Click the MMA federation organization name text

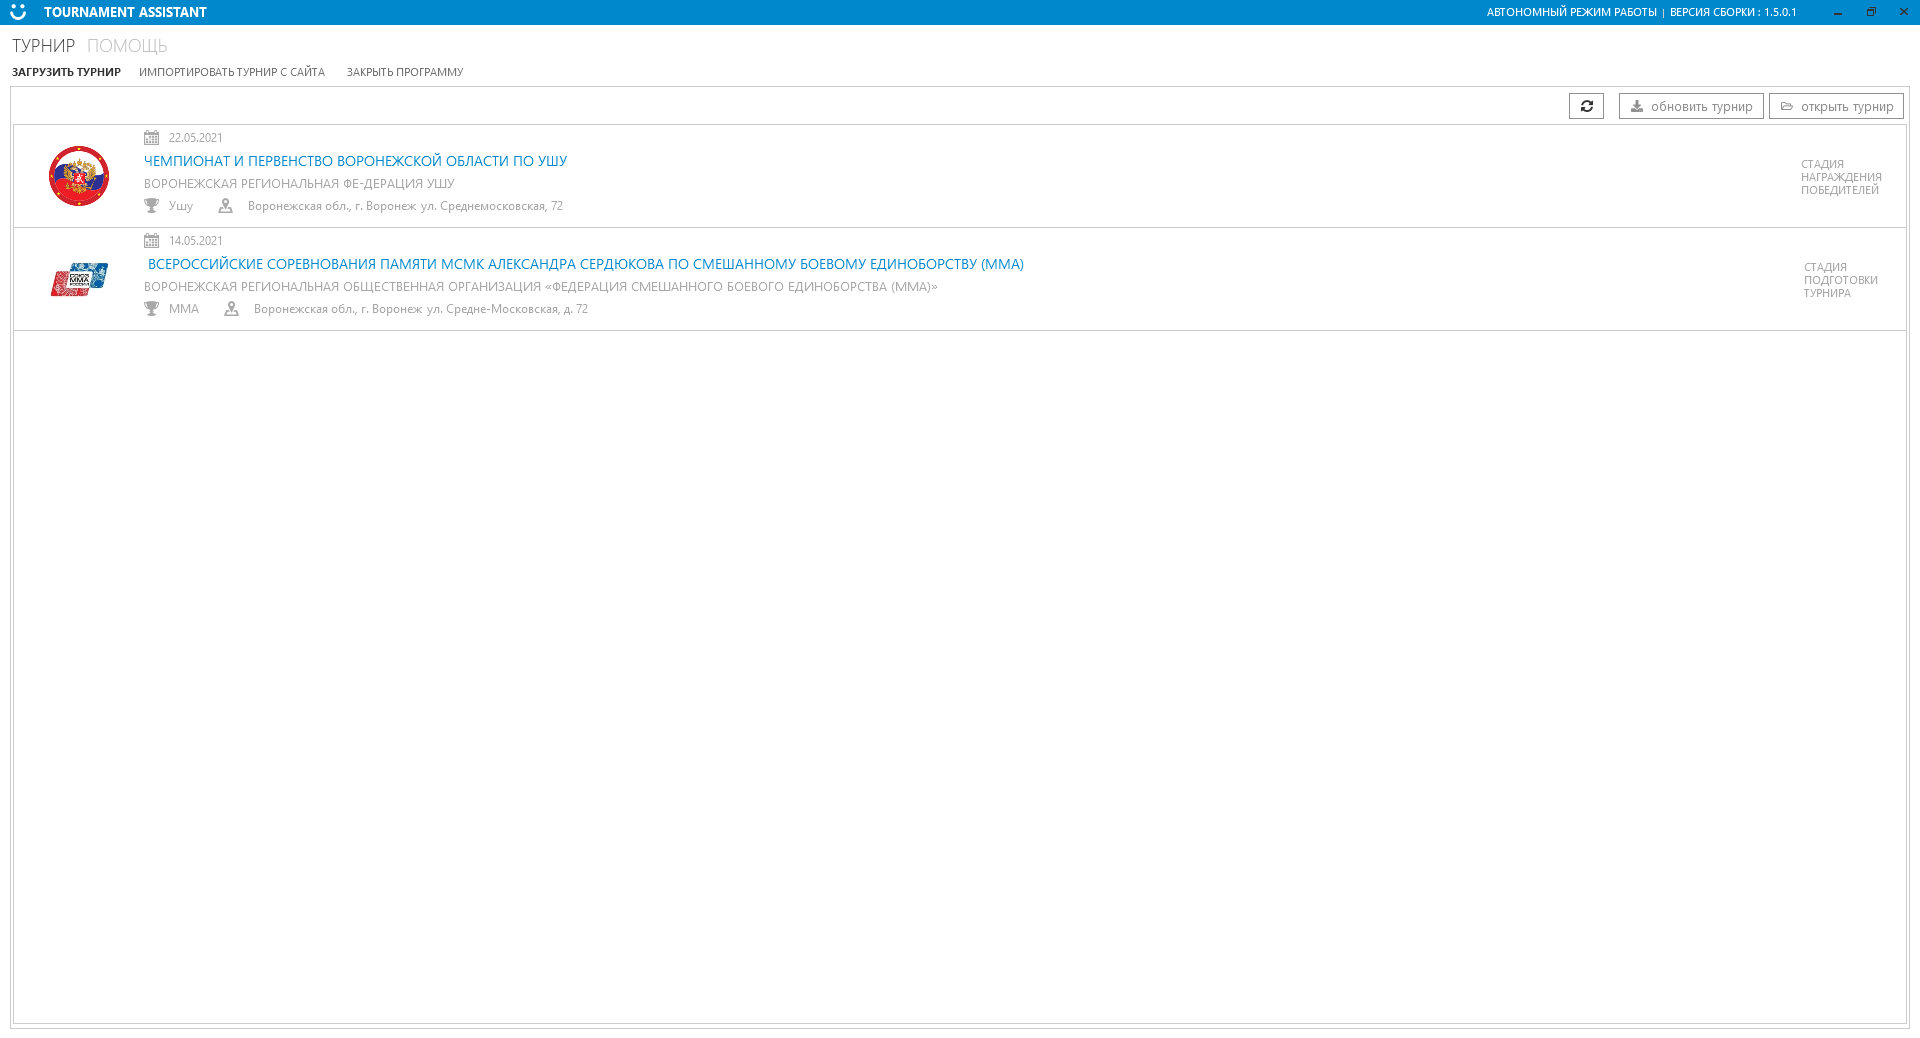click(x=541, y=287)
